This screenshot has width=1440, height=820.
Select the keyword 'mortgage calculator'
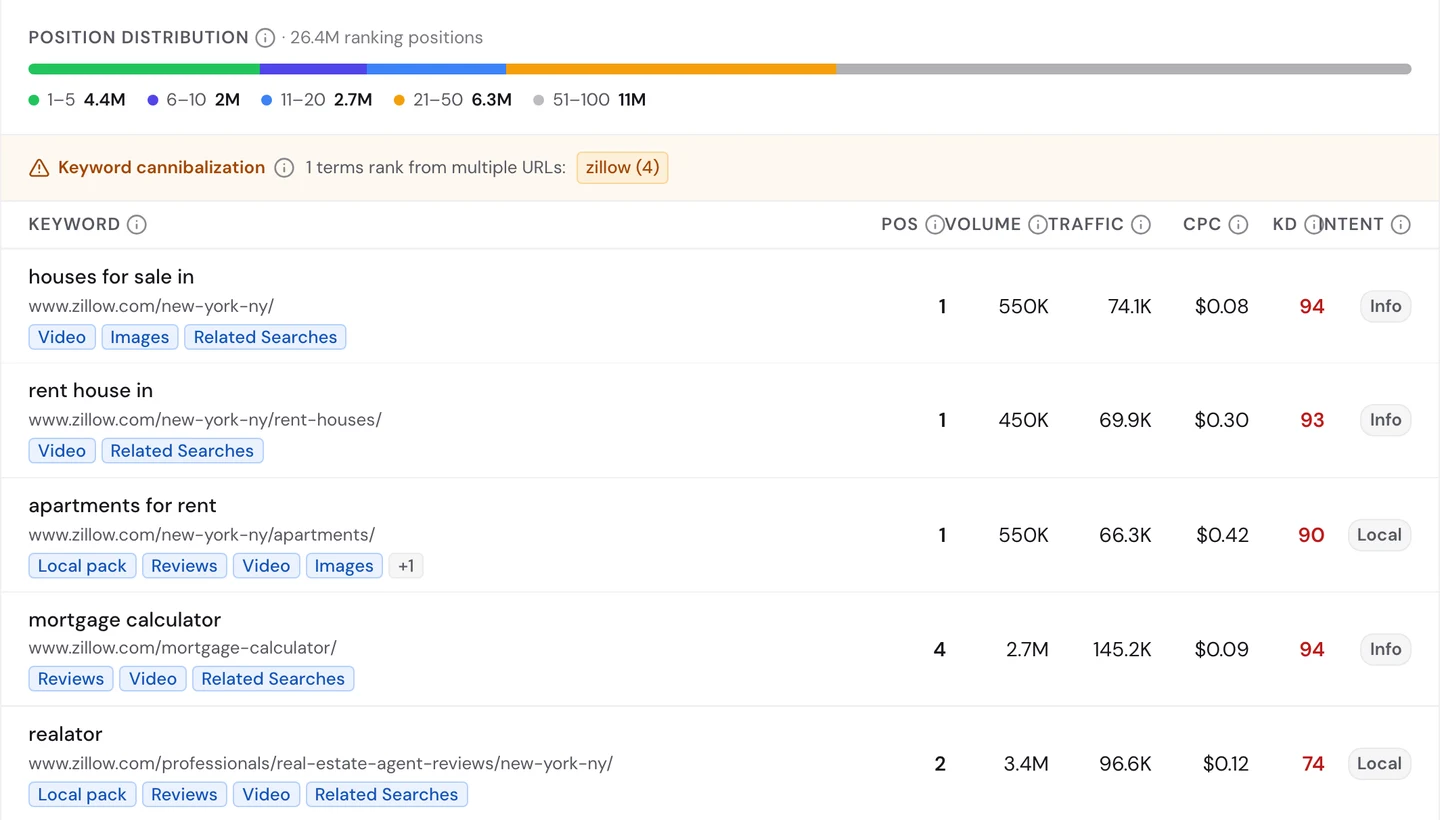click(x=125, y=620)
